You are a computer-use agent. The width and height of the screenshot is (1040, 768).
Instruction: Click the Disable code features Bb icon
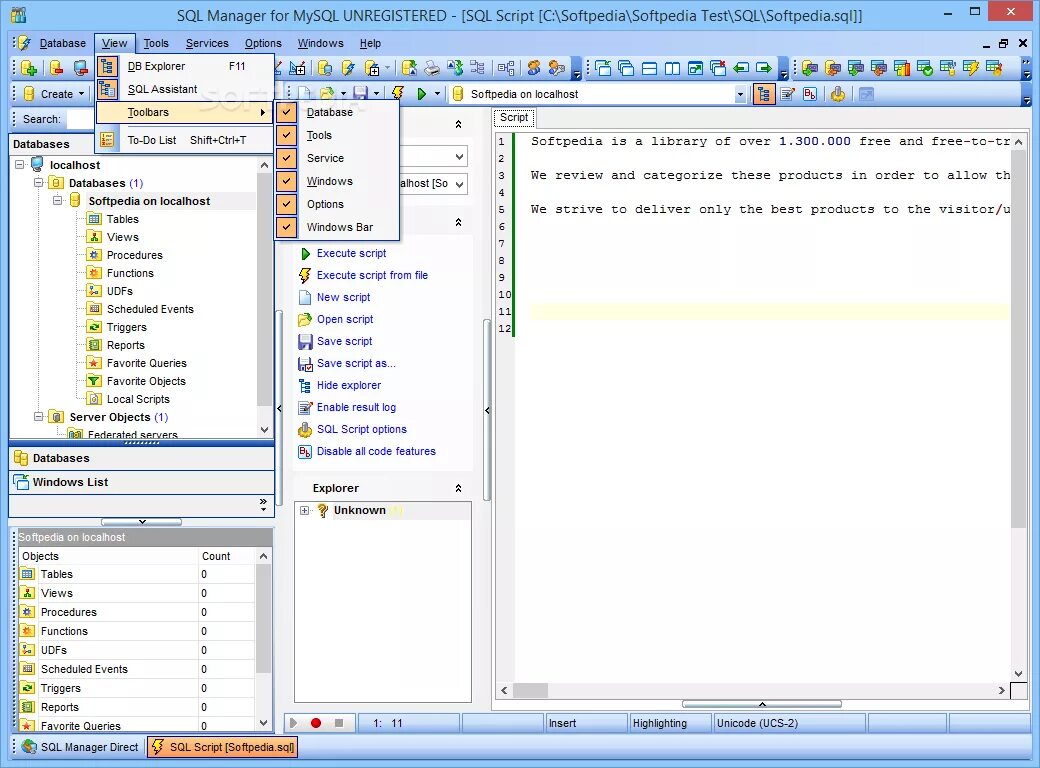pos(810,94)
